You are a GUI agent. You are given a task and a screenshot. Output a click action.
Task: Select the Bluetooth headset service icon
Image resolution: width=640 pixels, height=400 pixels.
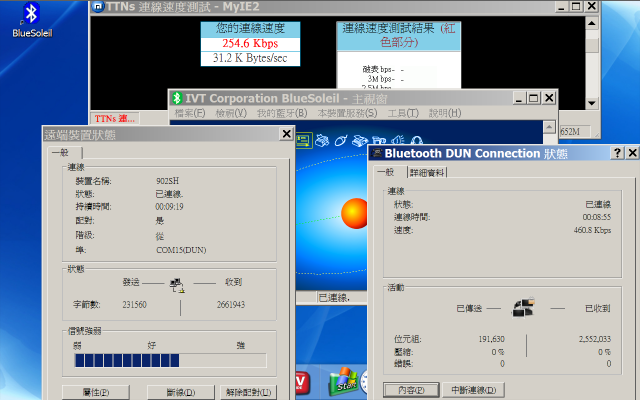pyautogui.click(x=416, y=141)
